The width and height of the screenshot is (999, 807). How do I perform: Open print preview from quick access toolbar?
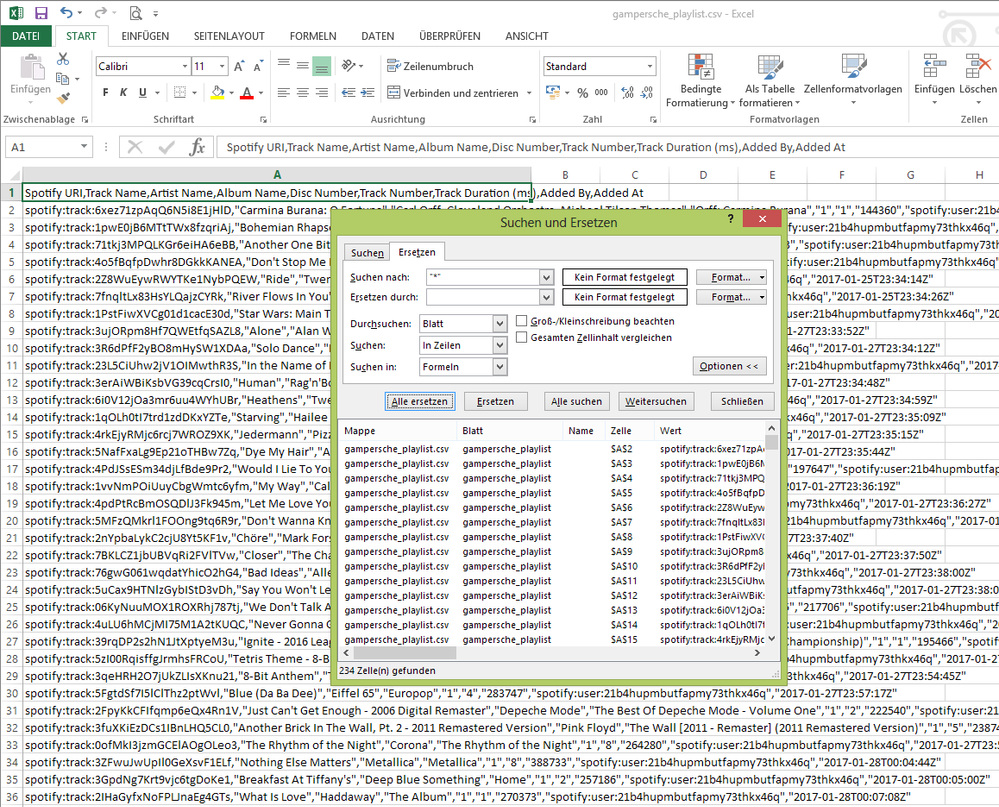point(135,13)
